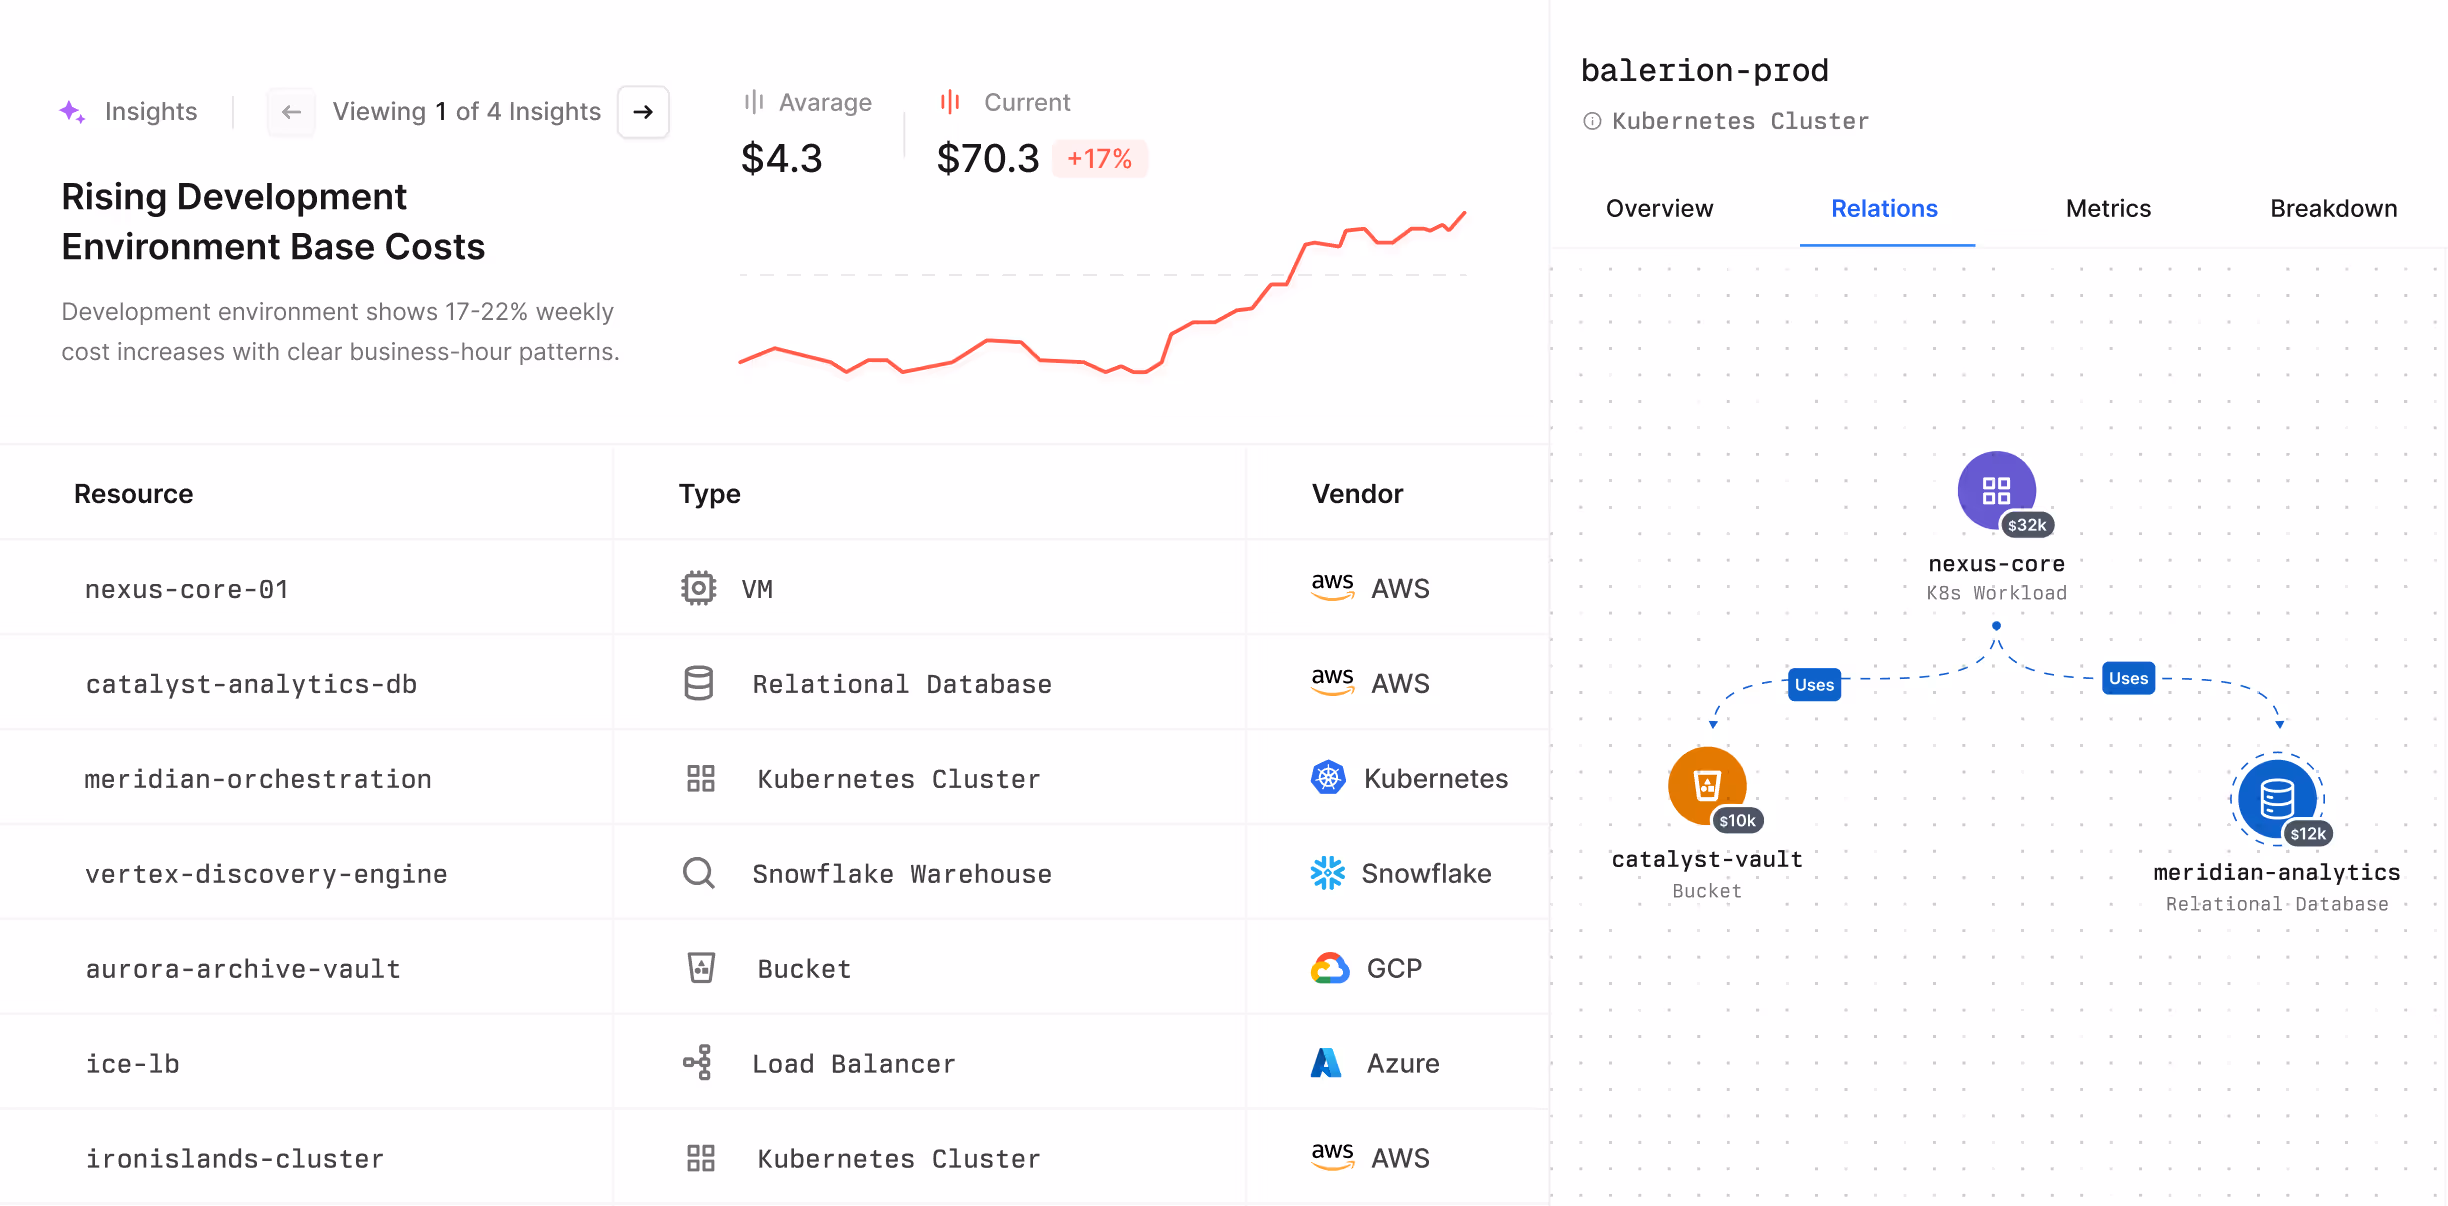Image resolution: width=2448 pixels, height=1206 pixels.
Task: Click the Rising Development Environment Base Costs heading
Action: point(273,221)
